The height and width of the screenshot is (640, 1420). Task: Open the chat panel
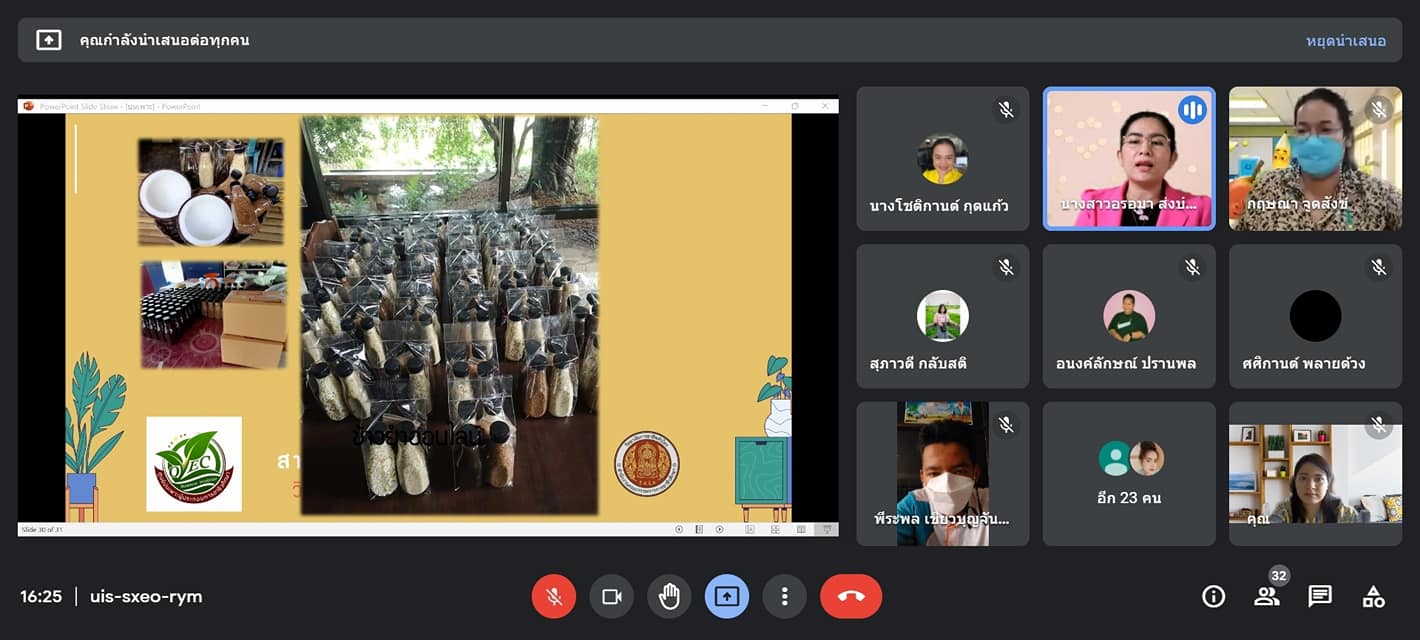pyautogui.click(x=1320, y=597)
